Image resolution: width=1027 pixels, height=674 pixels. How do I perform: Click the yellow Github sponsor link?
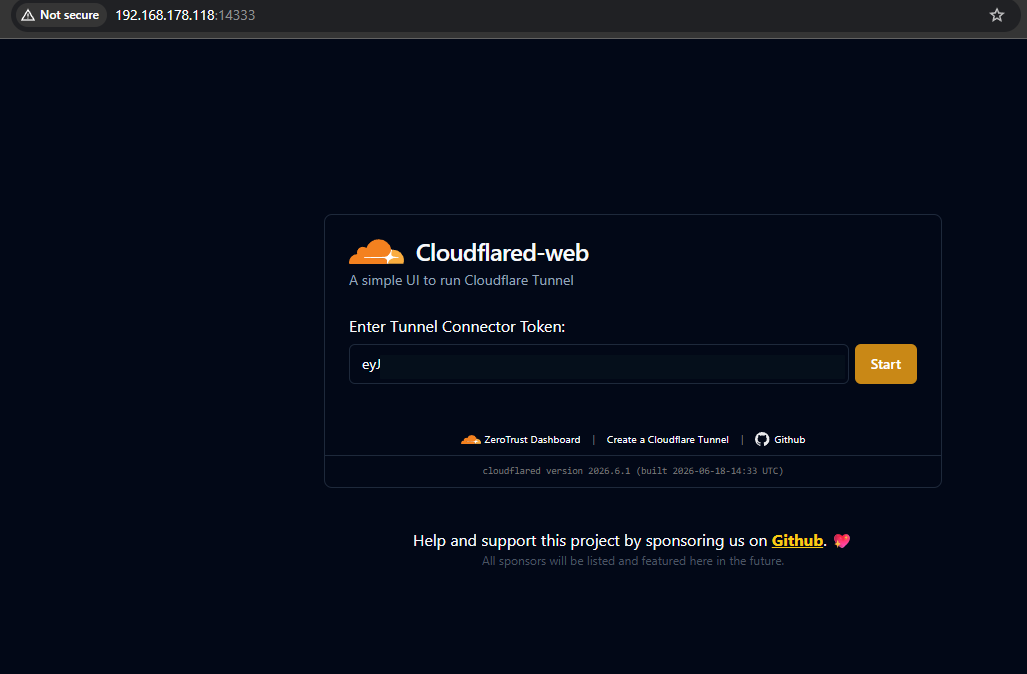pyautogui.click(x=797, y=540)
